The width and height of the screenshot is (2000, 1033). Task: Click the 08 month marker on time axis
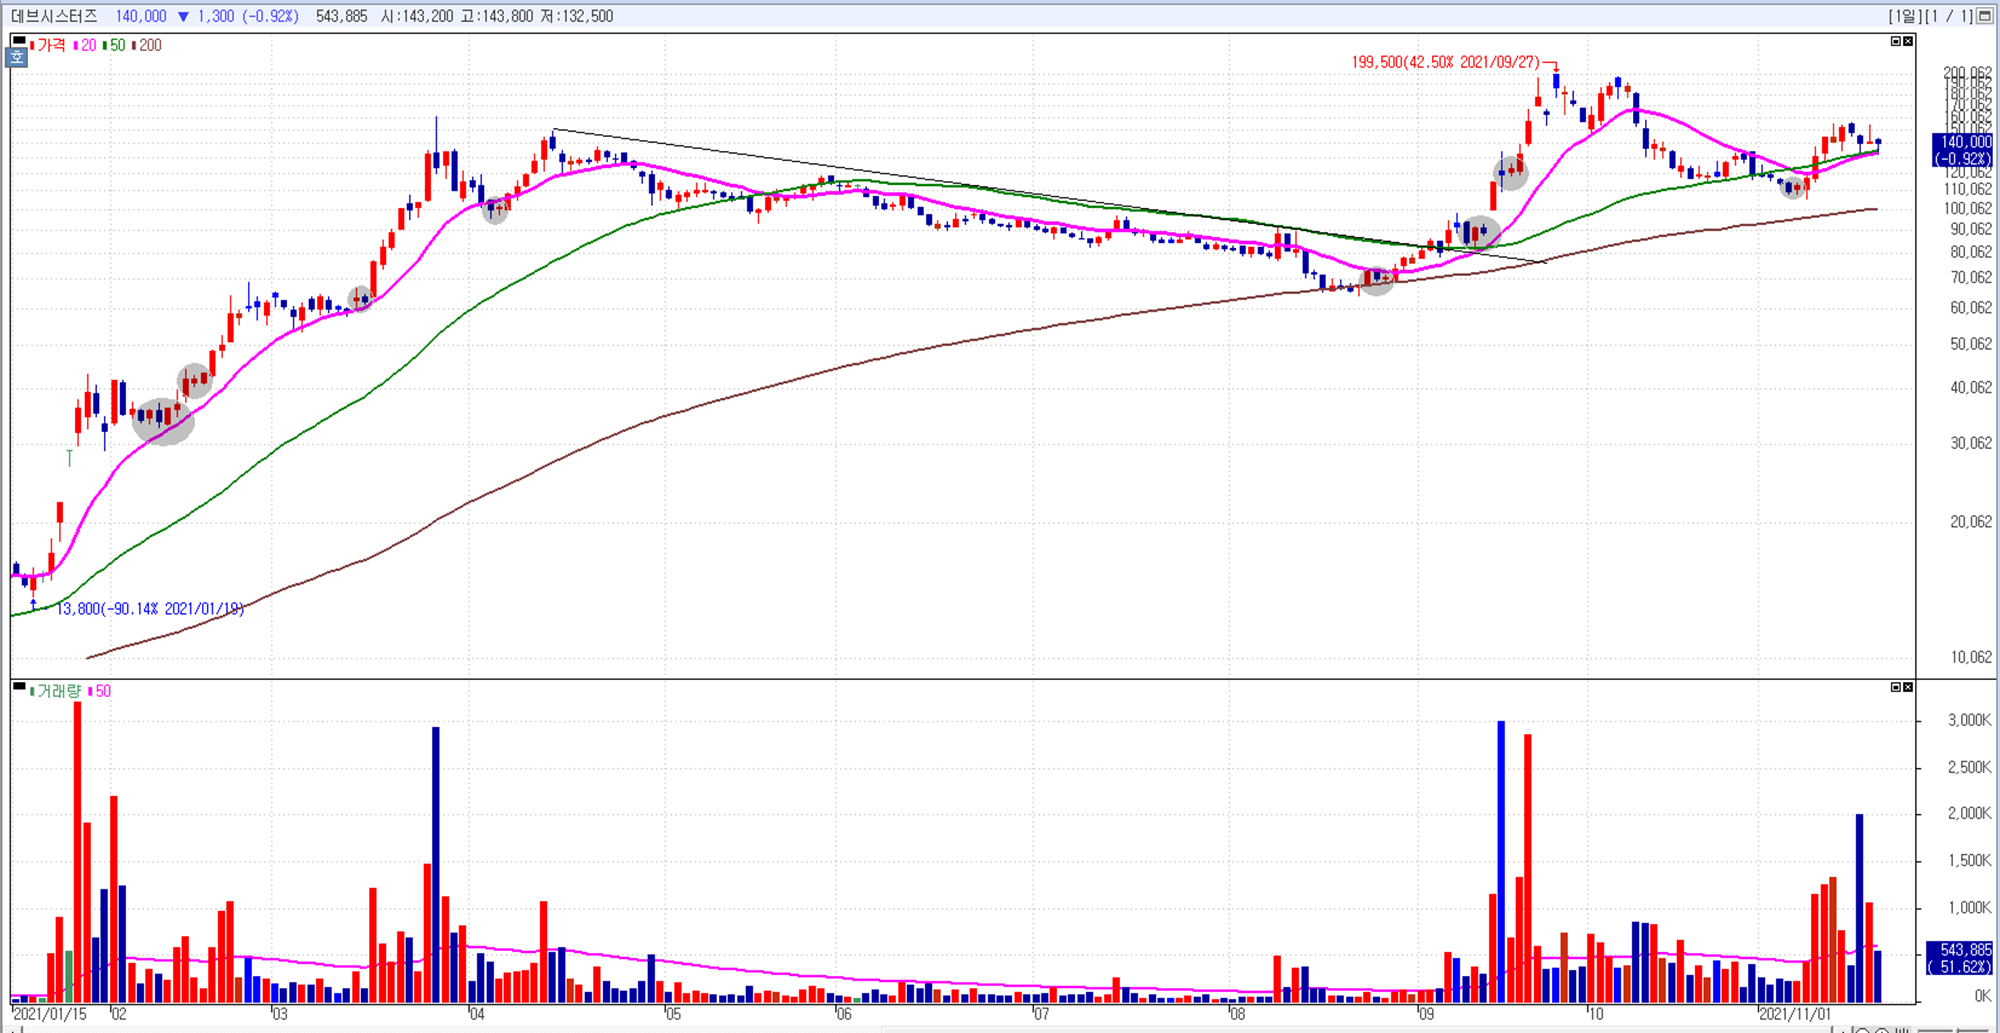pyautogui.click(x=1237, y=1014)
